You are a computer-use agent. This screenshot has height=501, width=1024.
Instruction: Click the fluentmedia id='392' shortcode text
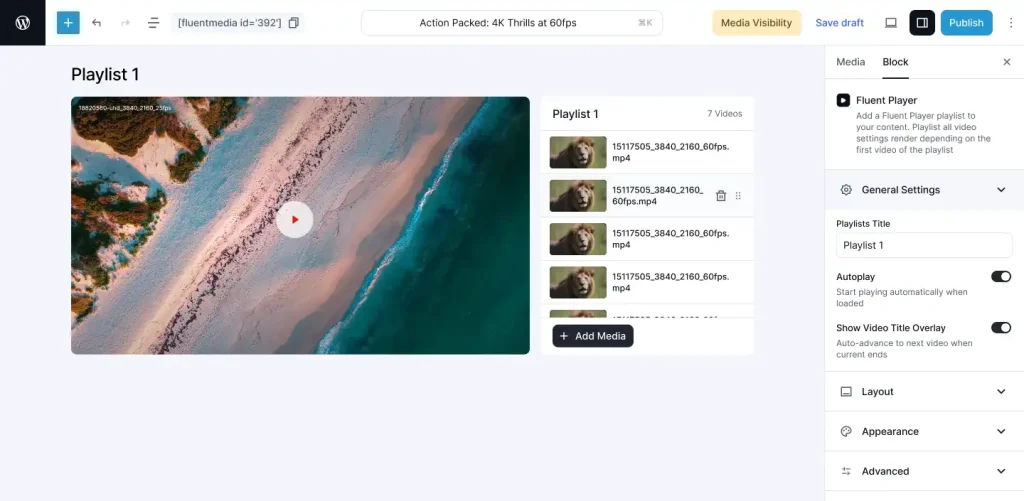coord(229,23)
